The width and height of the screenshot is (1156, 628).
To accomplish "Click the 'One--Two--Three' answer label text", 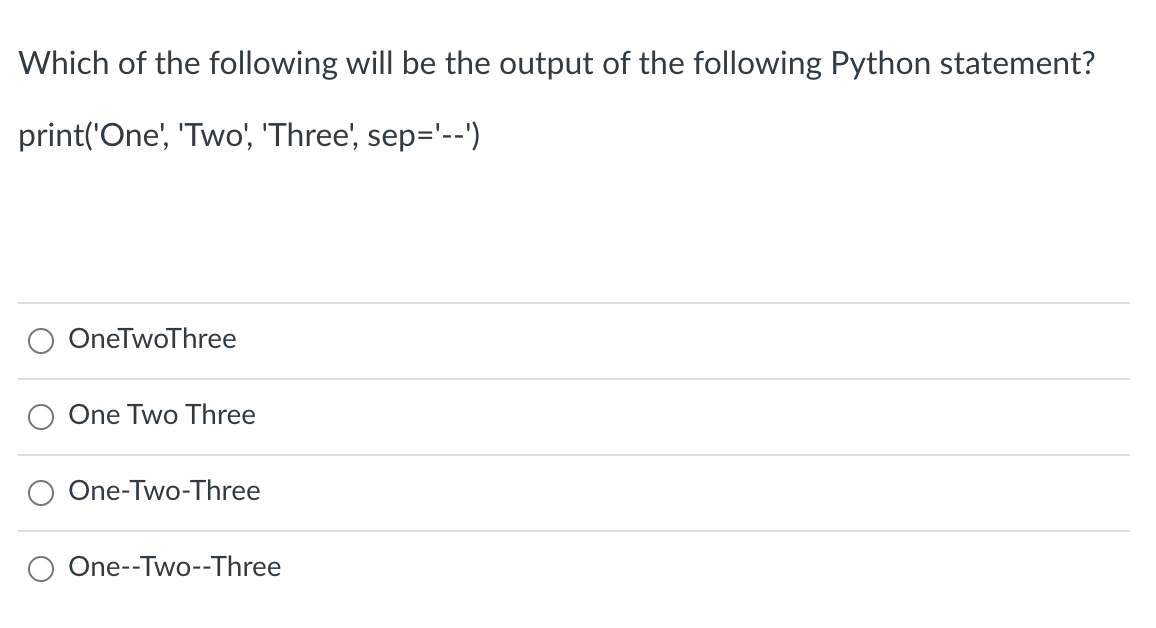I will pos(175,567).
